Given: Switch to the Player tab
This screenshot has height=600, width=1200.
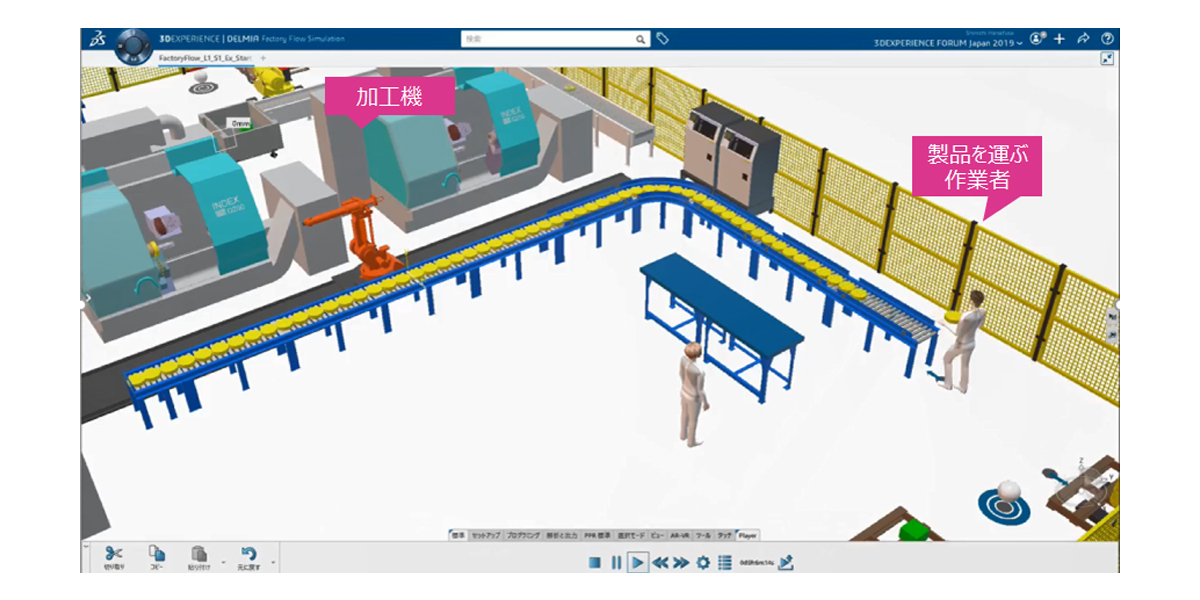Looking at the screenshot, I should [x=748, y=535].
